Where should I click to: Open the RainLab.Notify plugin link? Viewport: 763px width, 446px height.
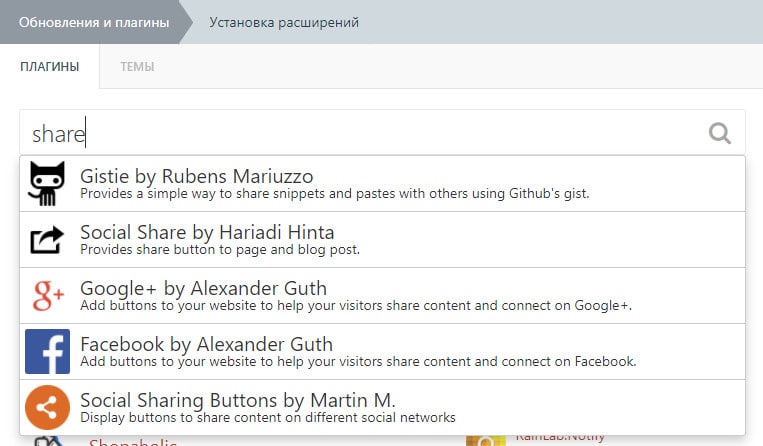pos(560,439)
